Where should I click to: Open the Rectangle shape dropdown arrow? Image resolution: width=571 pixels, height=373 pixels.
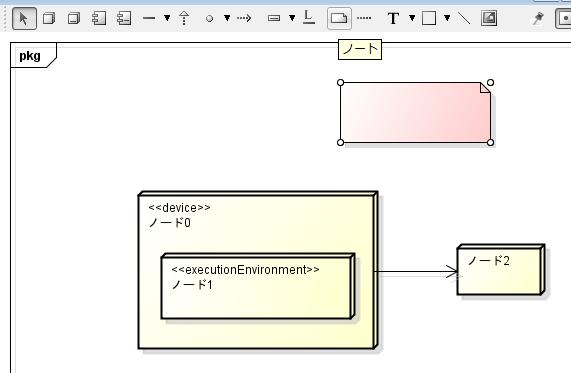(x=447, y=17)
